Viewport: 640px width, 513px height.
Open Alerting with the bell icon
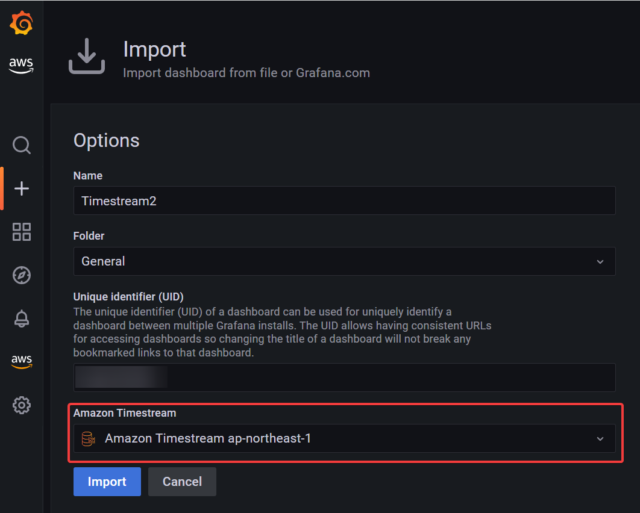point(21,318)
